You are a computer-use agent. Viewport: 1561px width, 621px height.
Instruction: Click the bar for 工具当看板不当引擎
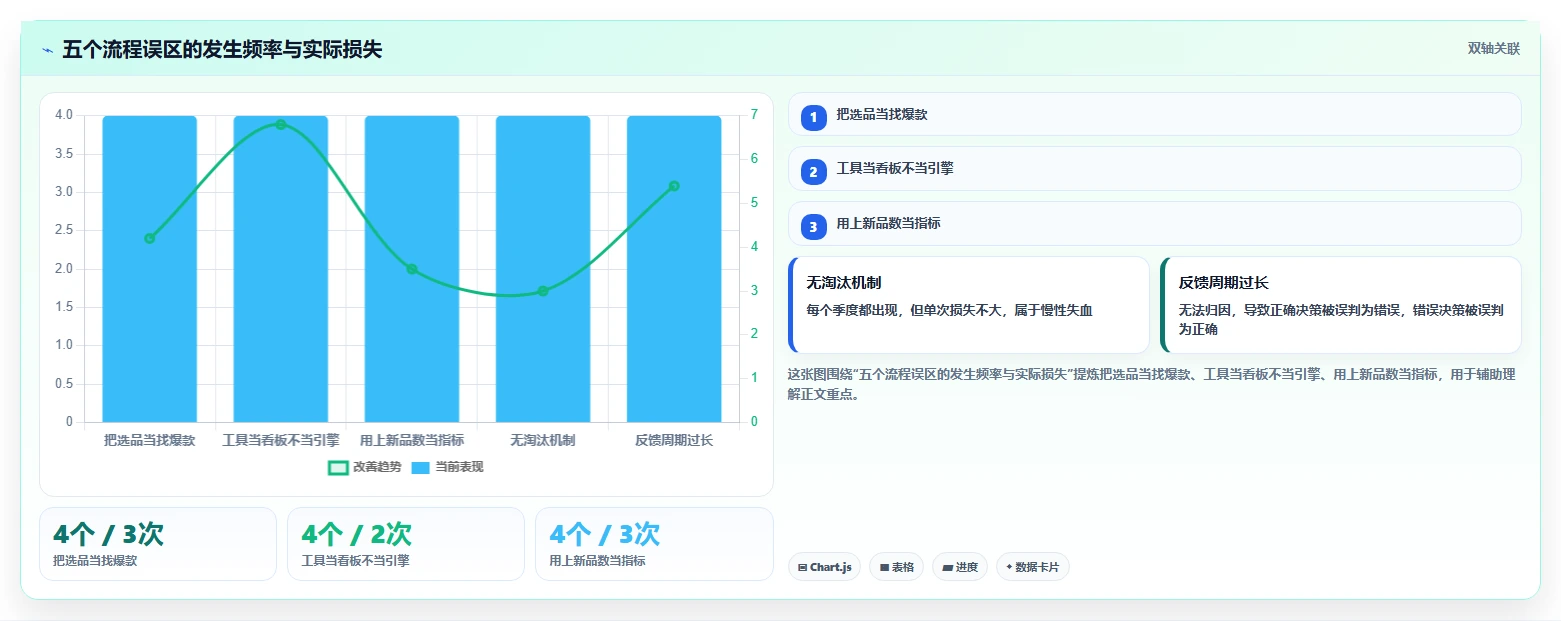point(281,269)
